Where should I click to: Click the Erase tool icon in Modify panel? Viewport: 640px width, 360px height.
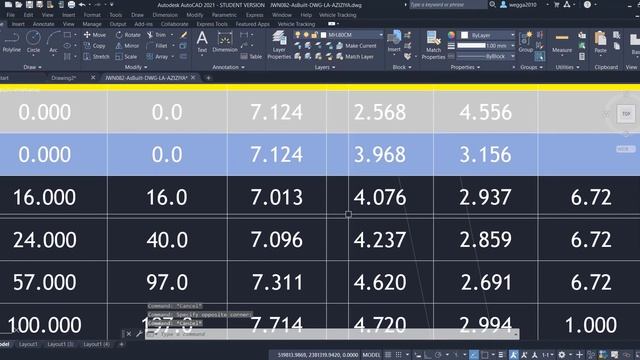point(184,35)
